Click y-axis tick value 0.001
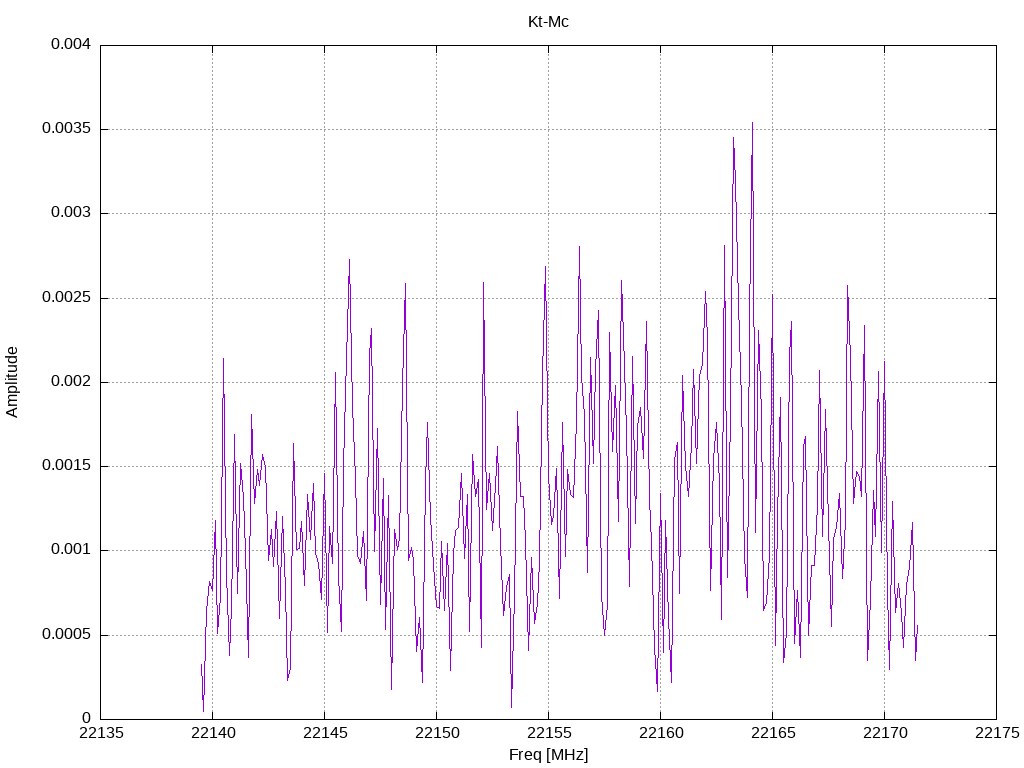The width and height of the screenshot is (1024, 768). pos(71,550)
